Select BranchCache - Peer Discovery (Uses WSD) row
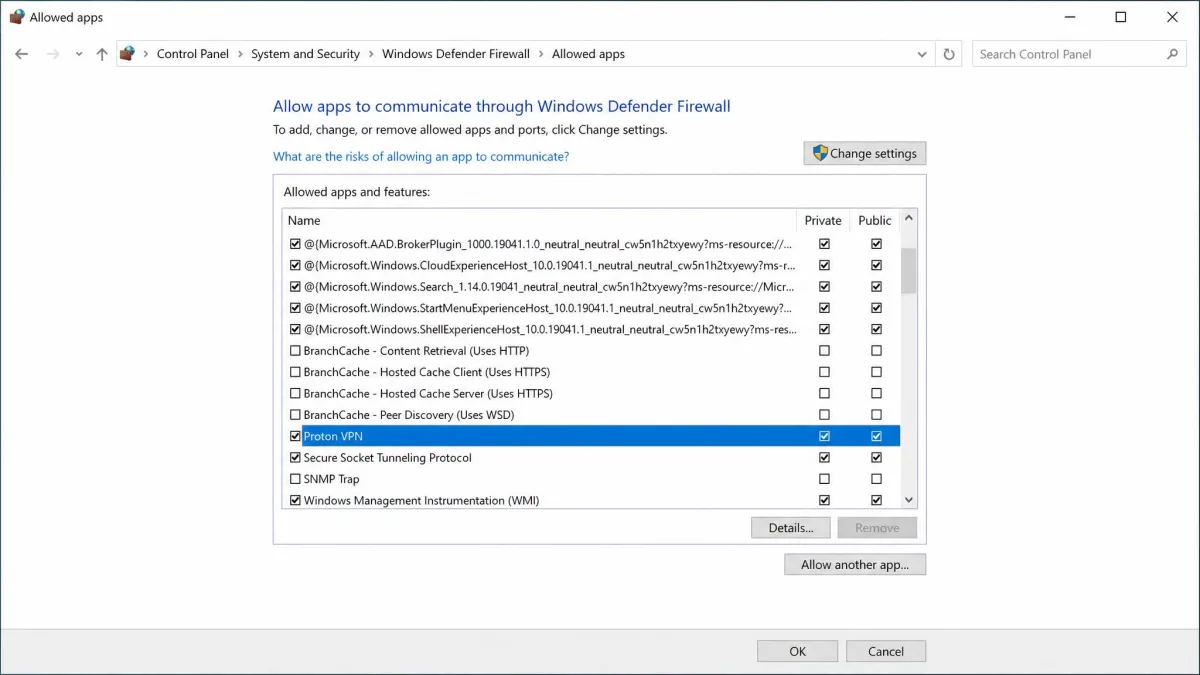Image resolution: width=1200 pixels, height=675 pixels. pos(592,415)
